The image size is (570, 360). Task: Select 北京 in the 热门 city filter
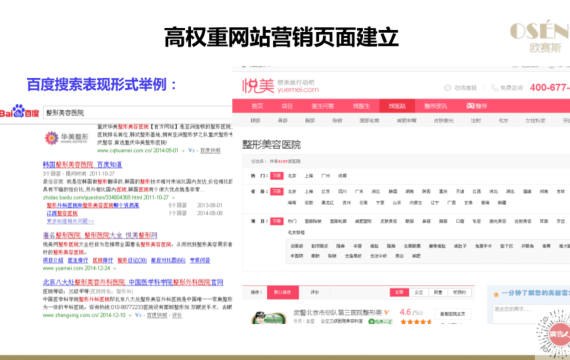tap(292, 176)
